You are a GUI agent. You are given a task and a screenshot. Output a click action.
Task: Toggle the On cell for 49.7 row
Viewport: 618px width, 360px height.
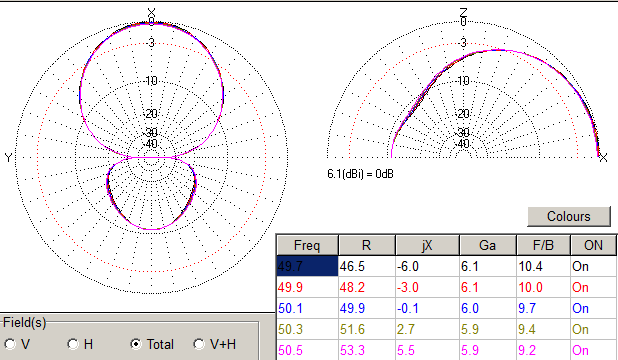(x=593, y=266)
